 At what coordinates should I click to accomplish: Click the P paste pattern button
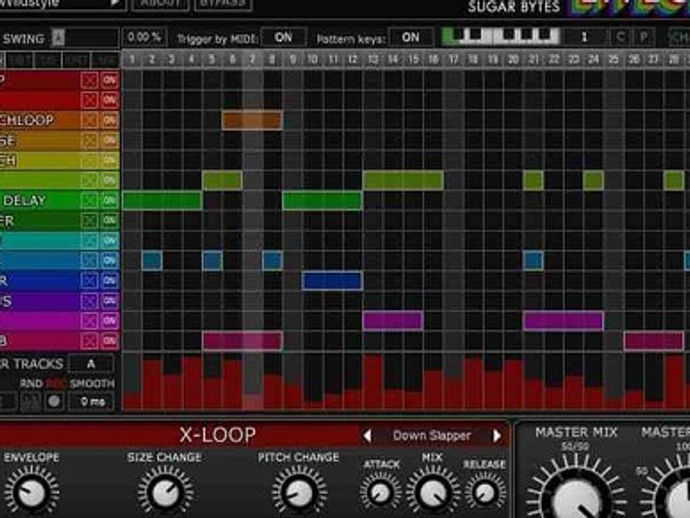[x=643, y=37]
